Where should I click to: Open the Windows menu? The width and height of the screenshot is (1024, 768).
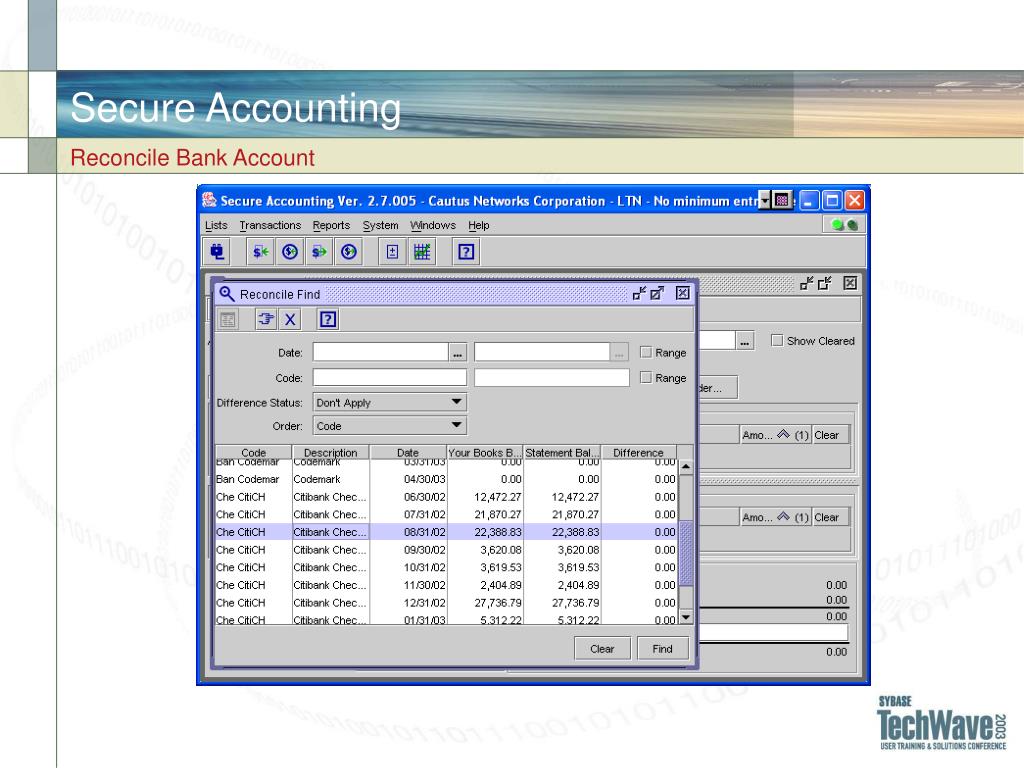coord(432,225)
